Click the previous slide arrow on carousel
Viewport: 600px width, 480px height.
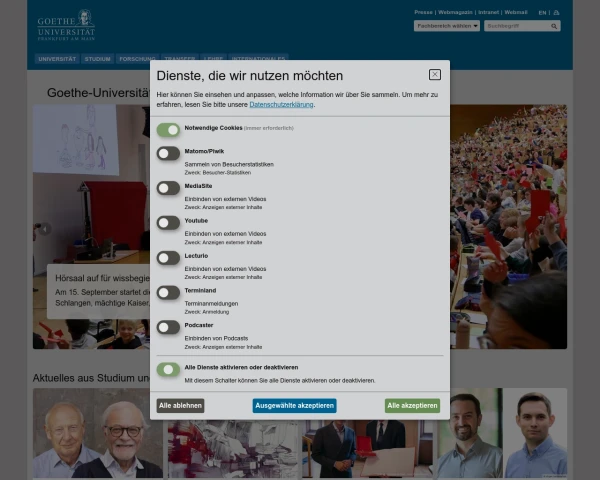click(45, 229)
